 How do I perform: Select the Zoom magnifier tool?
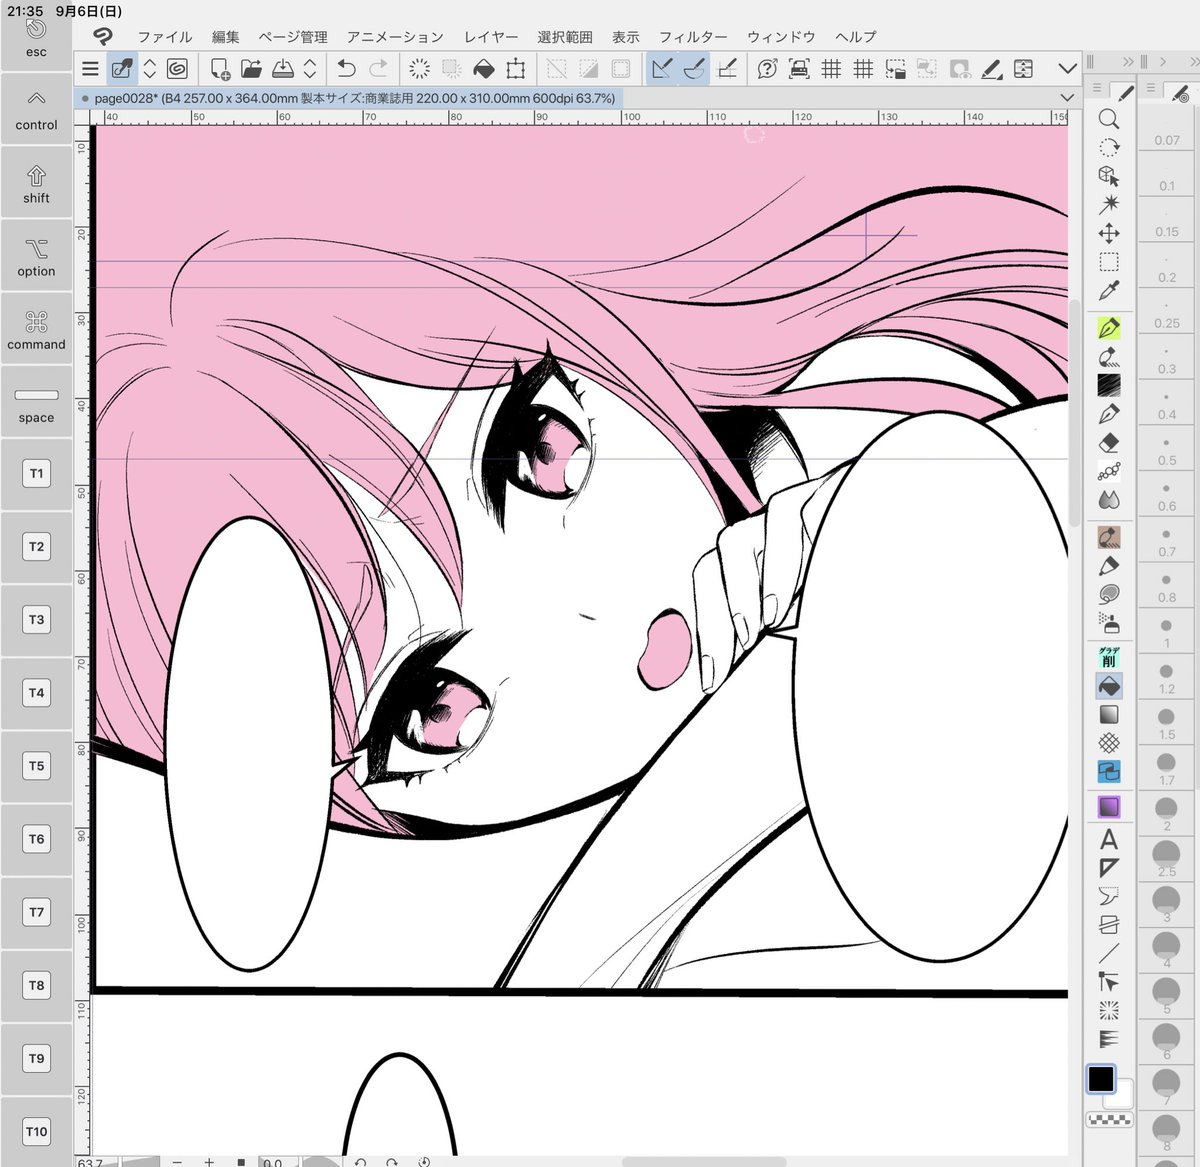tap(1109, 119)
